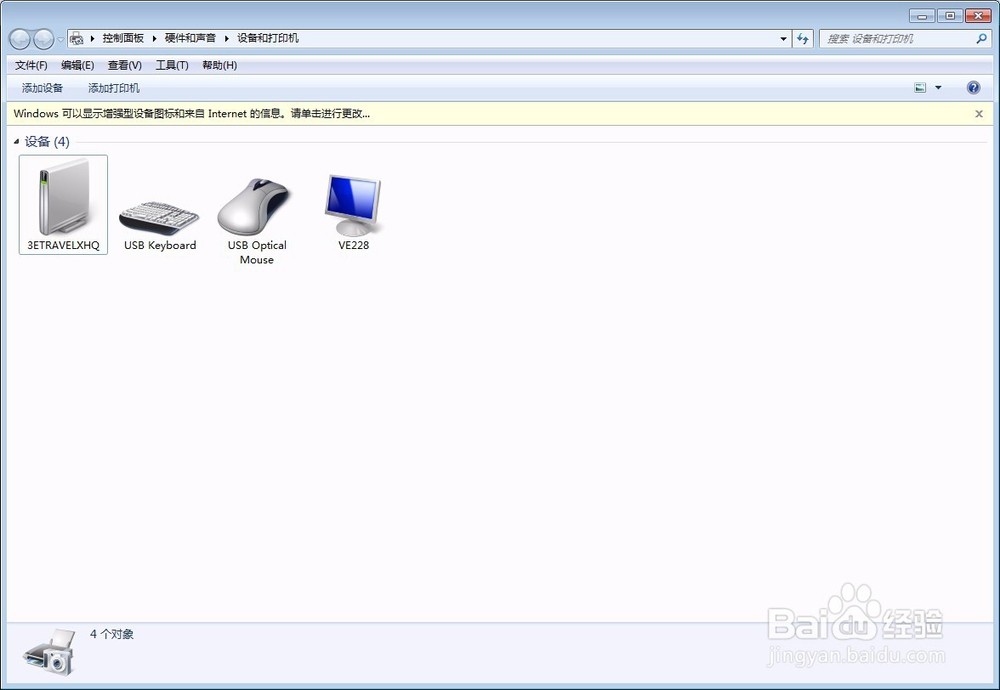The image size is (1000, 690).
Task: Click the refresh arrows icon beside address bar
Action: coord(802,39)
